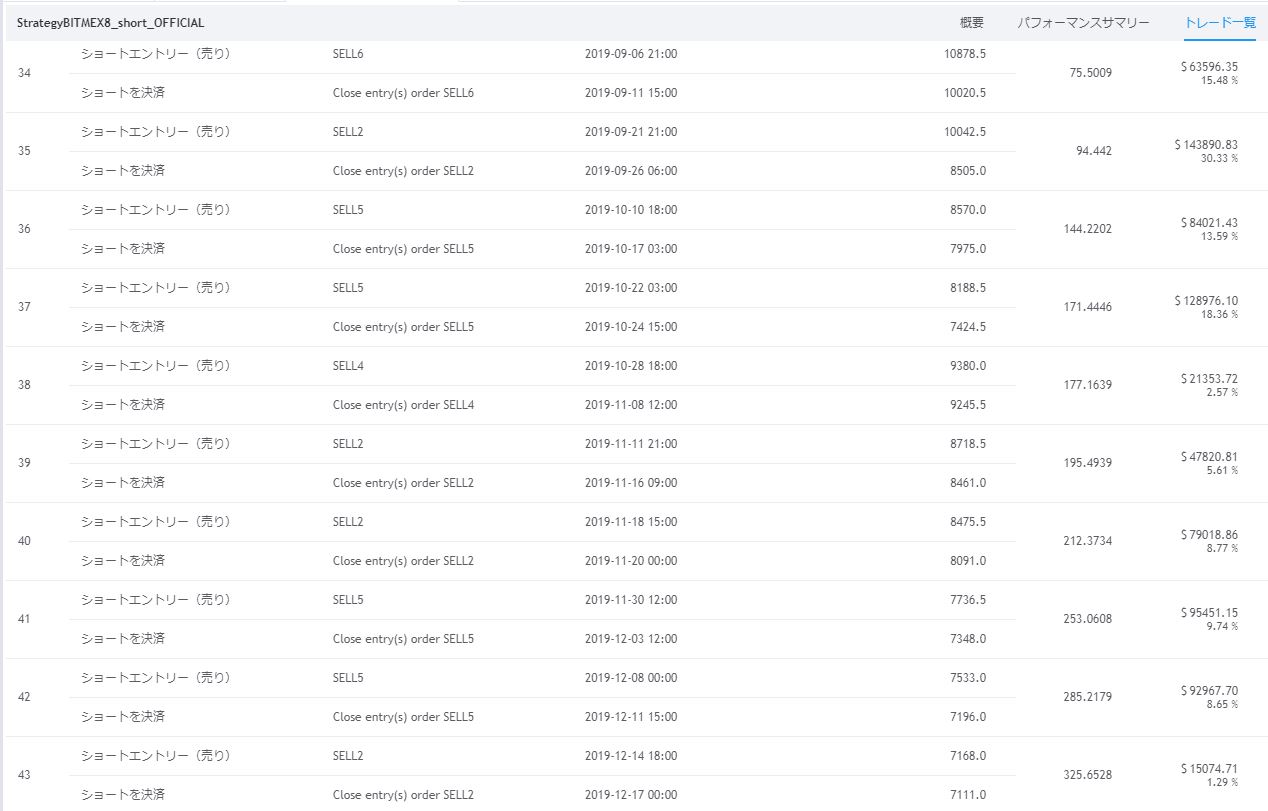Select exit date 2019-09-26 06:00
The height and width of the screenshot is (811, 1268).
631,171
